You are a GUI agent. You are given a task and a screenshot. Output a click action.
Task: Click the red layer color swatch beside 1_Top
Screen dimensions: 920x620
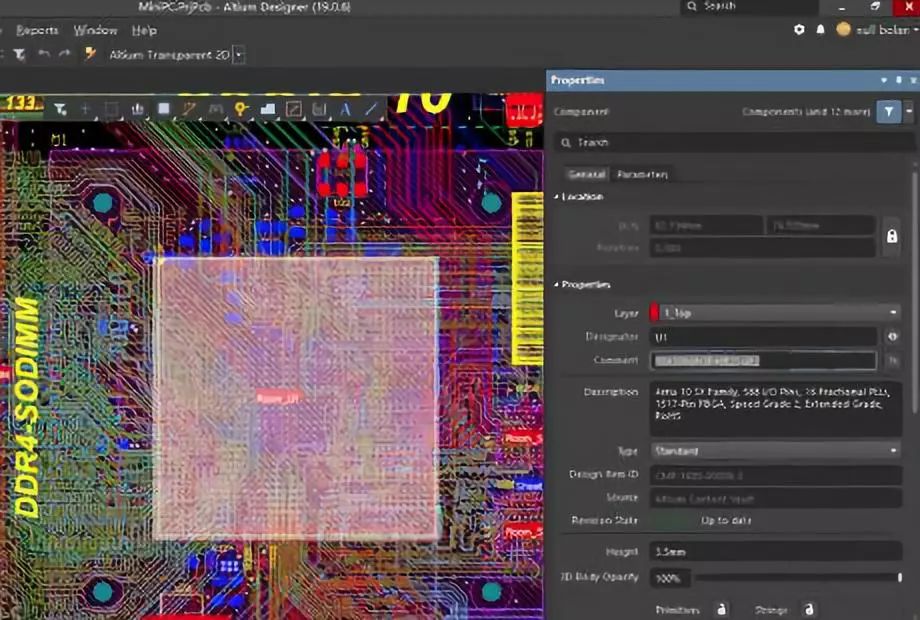(x=654, y=313)
